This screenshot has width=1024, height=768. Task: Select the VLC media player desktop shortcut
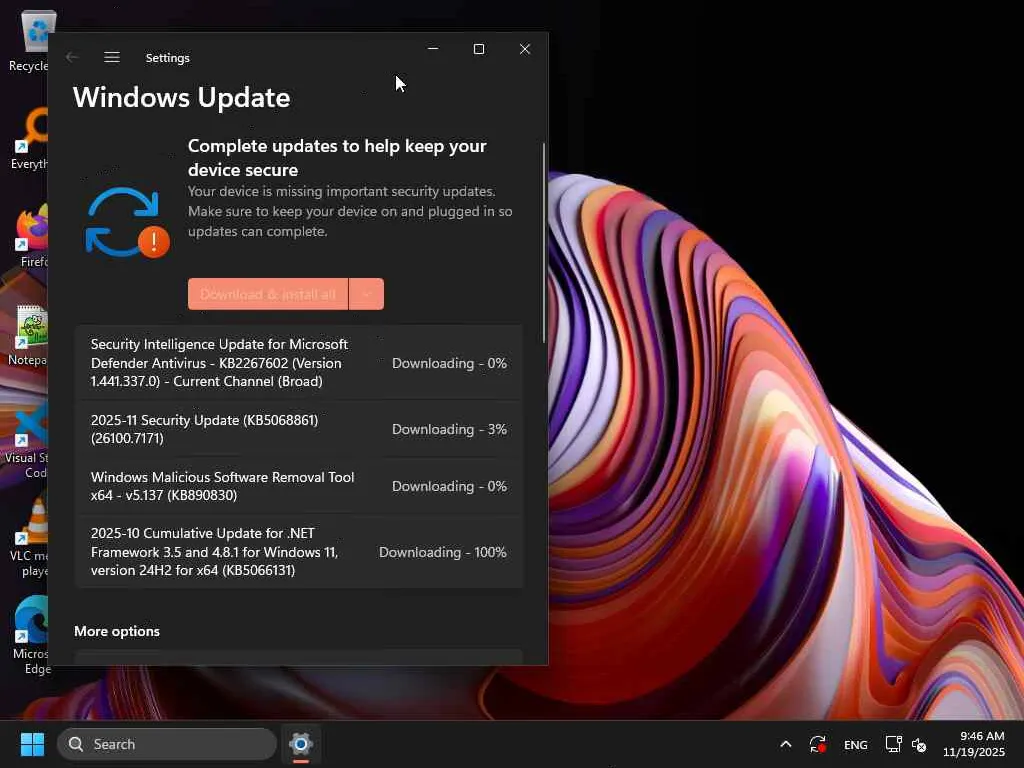[x=30, y=539]
